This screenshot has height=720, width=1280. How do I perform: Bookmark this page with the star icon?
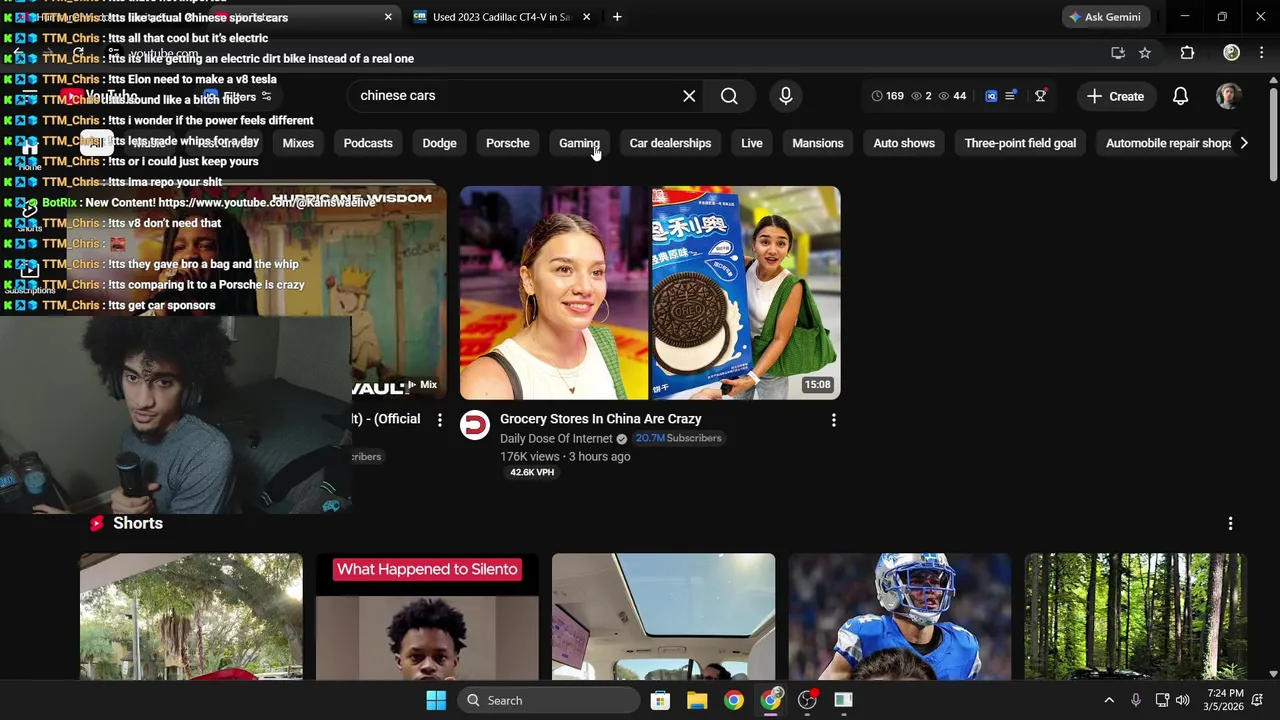[1145, 53]
